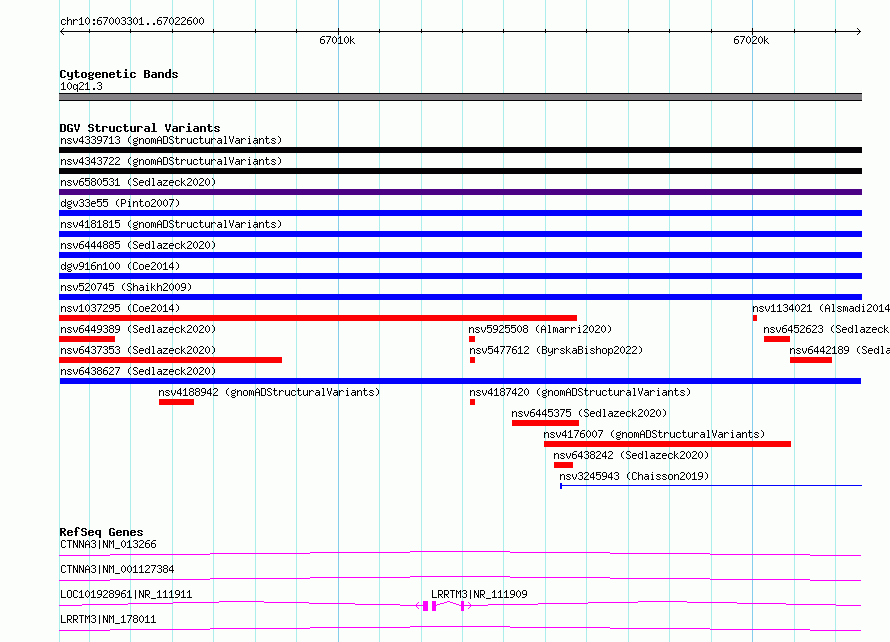Open variant nsv6444885 (Sedlazeck2020)
The image size is (890, 642).
tap(138, 245)
